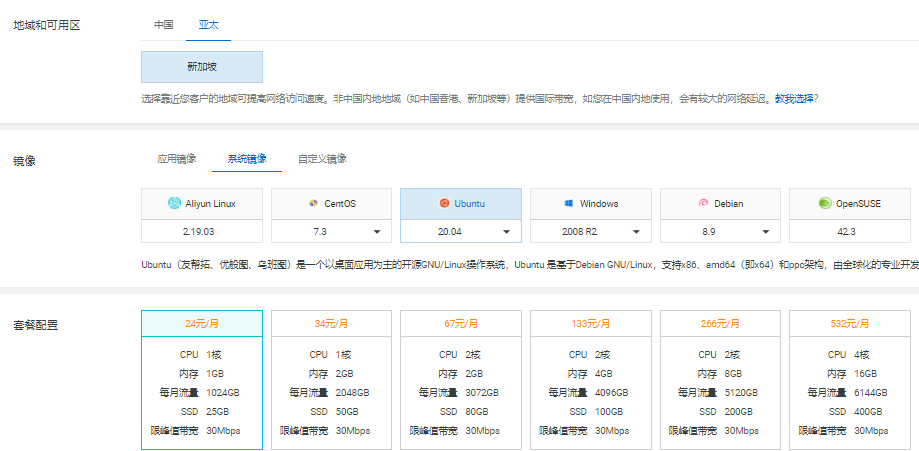Open the 系统镜像 tab
The image size is (919, 451).
click(247, 158)
